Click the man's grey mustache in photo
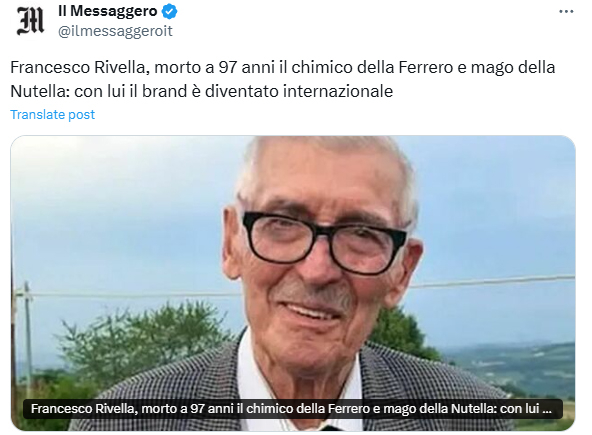592x435 pixels. click(x=315, y=292)
